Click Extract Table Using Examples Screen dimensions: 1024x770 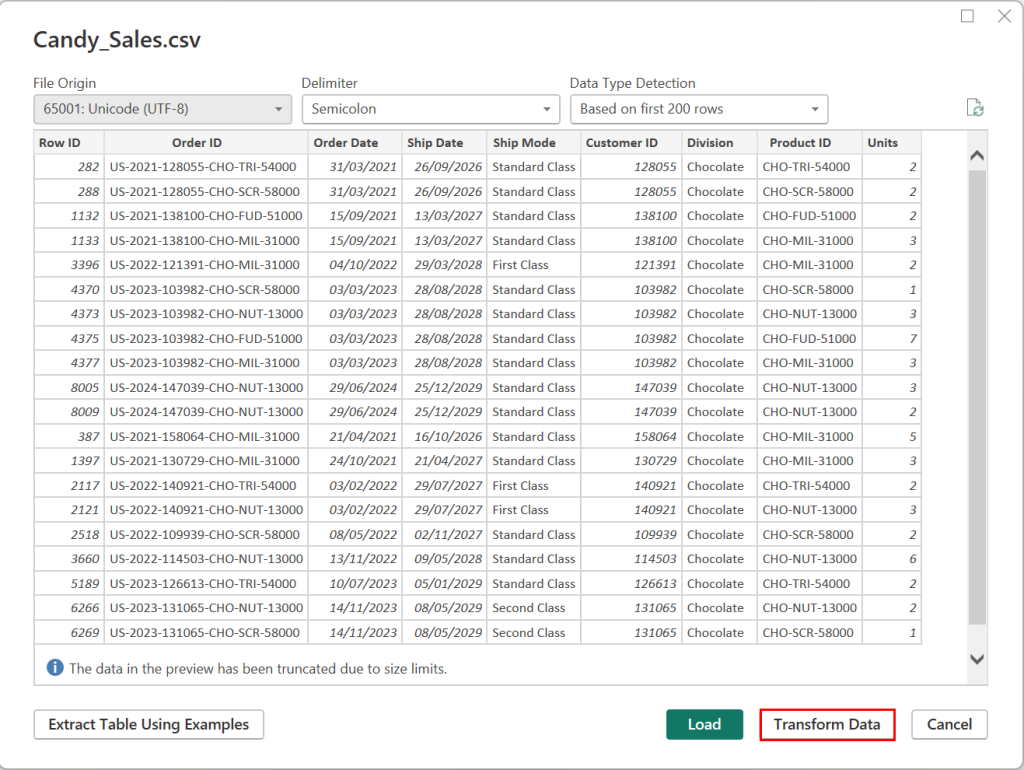[x=149, y=724]
